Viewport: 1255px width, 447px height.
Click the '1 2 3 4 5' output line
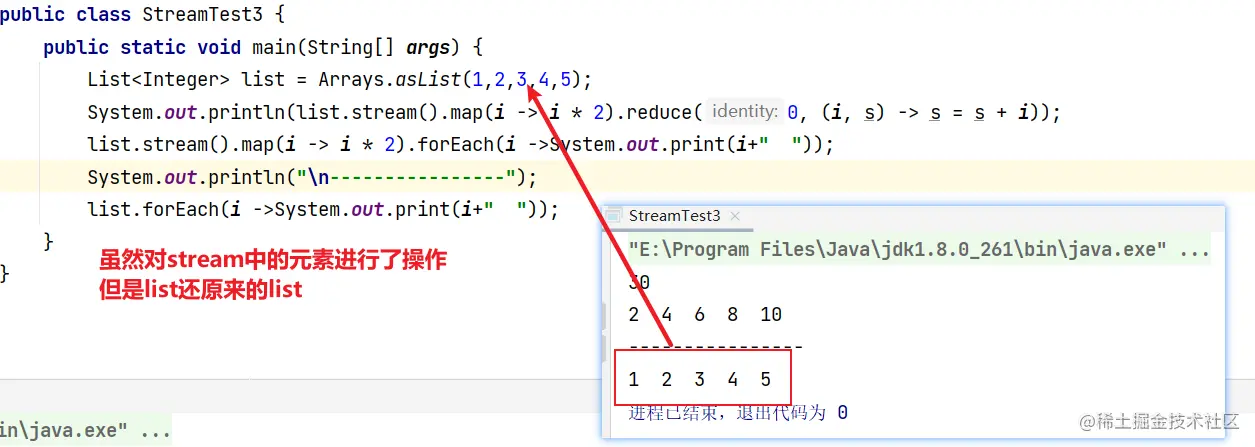[x=700, y=379]
